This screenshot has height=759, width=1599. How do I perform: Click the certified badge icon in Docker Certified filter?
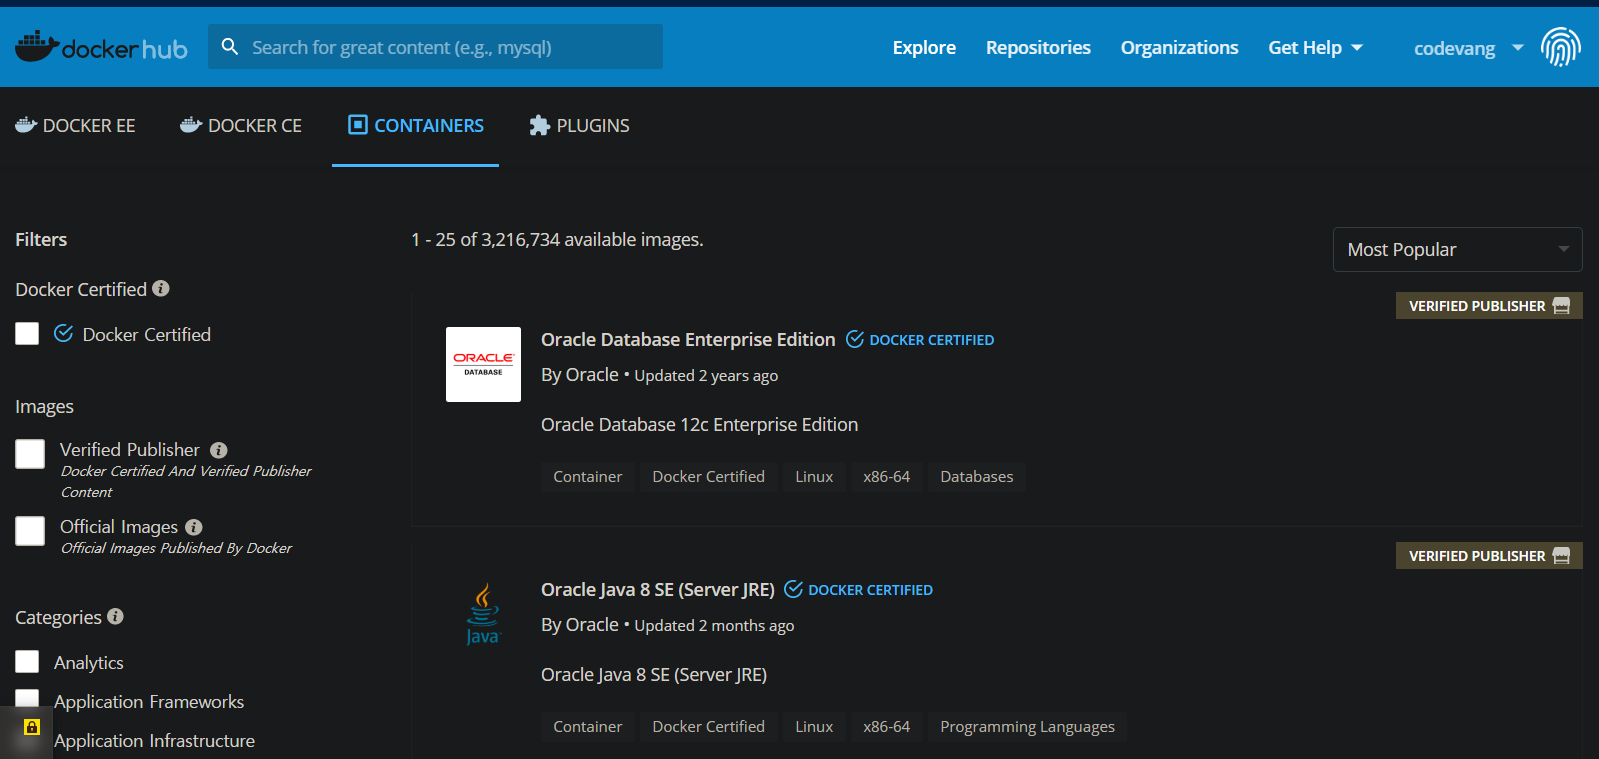(x=64, y=333)
